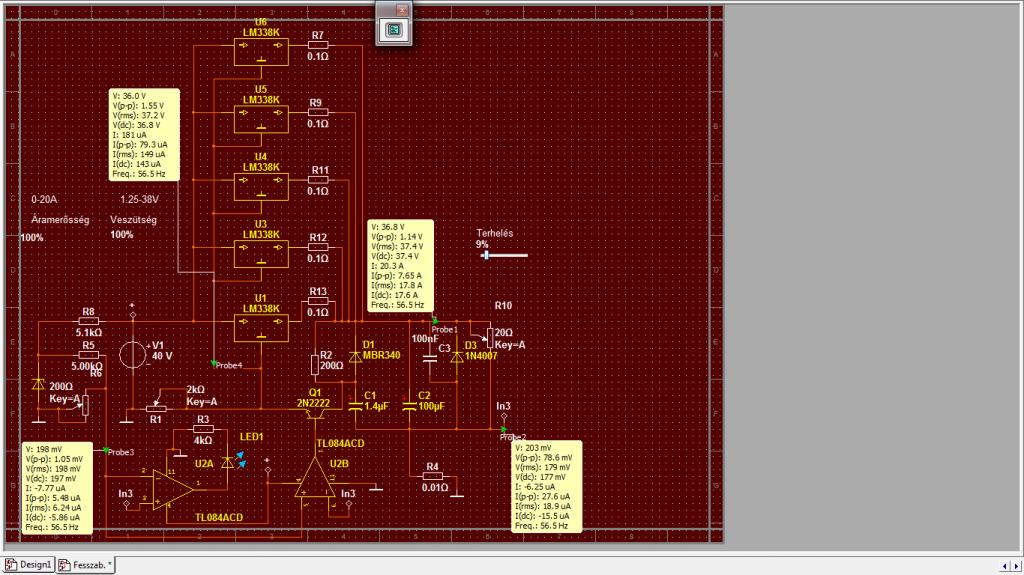Click the cyan icon in floating toolbar
1024x575 pixels.
[x=394, y=30]
